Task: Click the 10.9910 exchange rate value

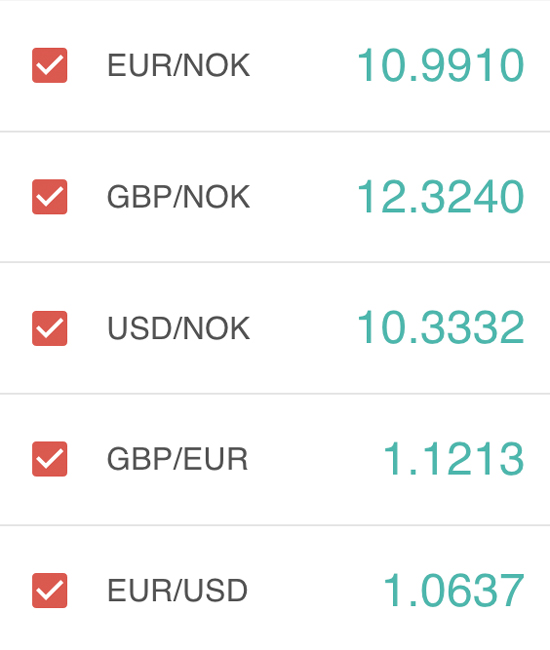Action: click(441, 65)
